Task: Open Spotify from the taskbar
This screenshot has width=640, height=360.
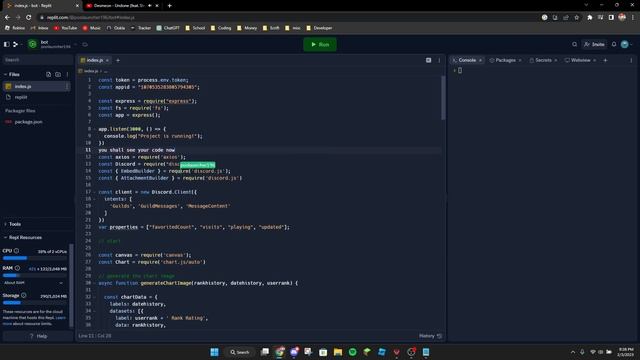Action: pyautogui.click(x=353, y=352)
